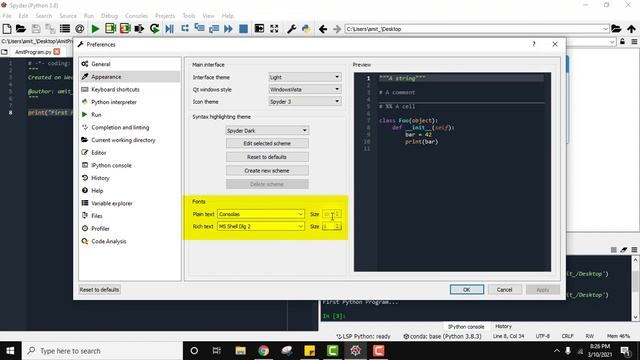Image resolution: width=640 pixels, height=360 pixels.
Task: Open Preferences via wrench icon
Action: coord(291,29)
